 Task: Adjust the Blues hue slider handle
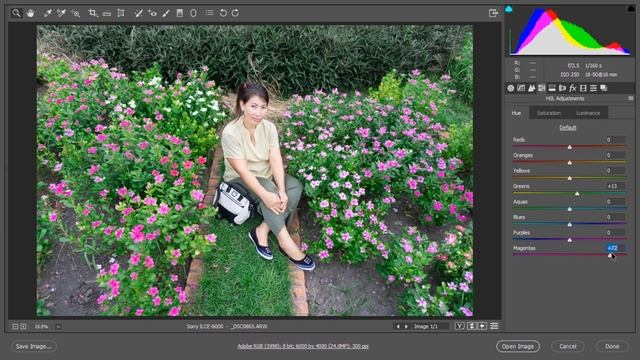[570, 224]
